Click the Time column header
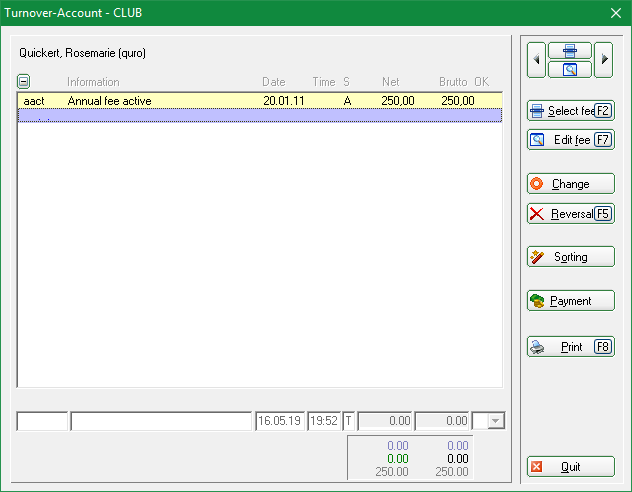The image size is (632, 492). [324, 82]
